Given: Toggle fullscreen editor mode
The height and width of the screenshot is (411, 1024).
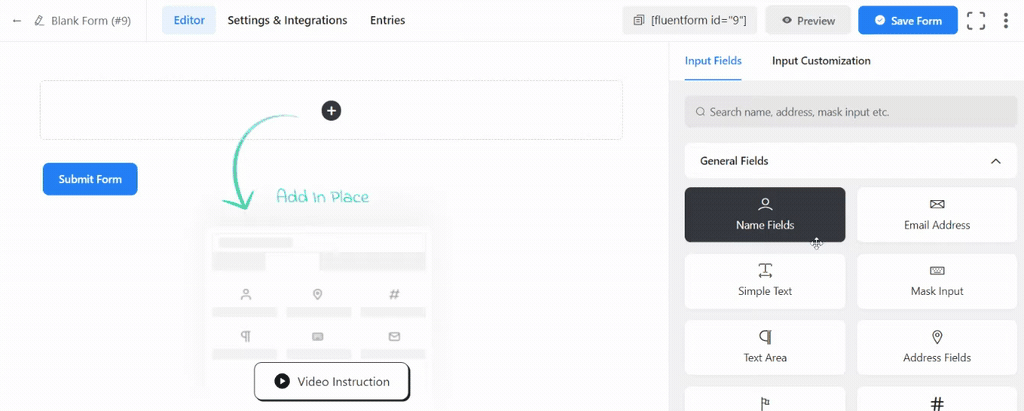Looking at the screenshot, I should (976, 20).
